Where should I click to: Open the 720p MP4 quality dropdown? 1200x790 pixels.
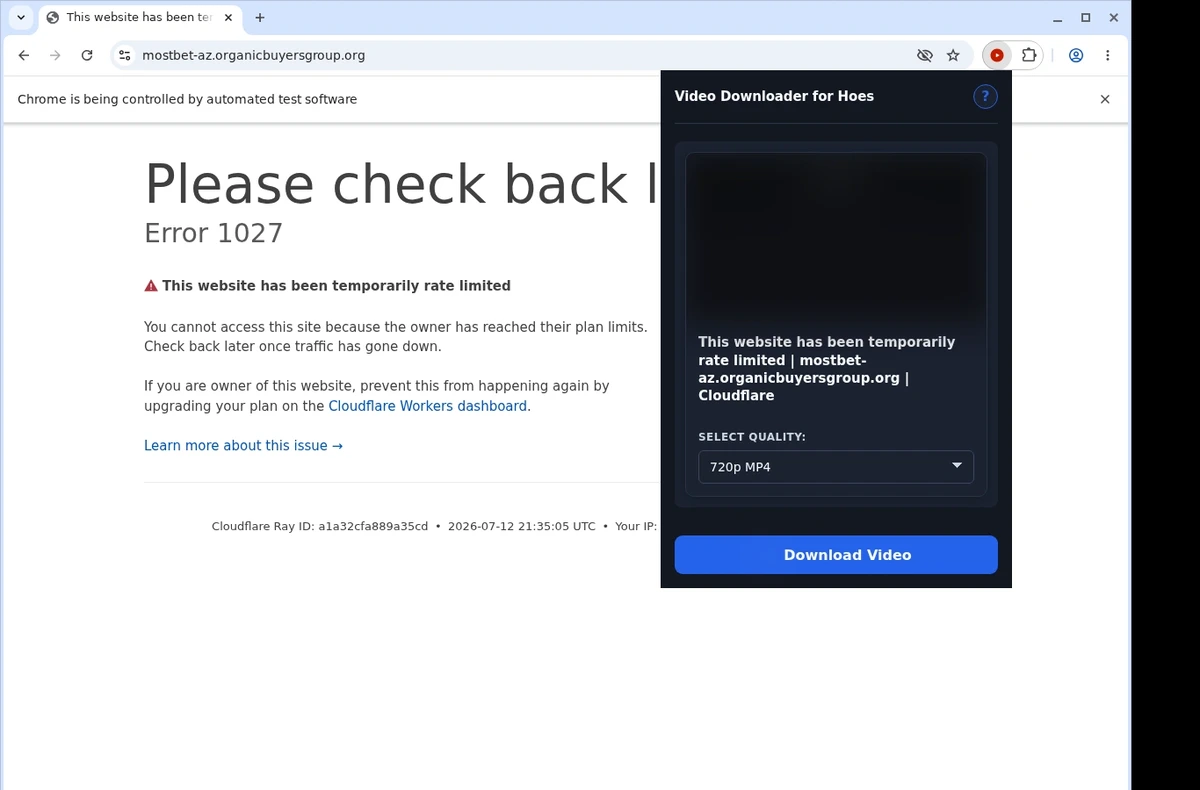click(836, 467)
